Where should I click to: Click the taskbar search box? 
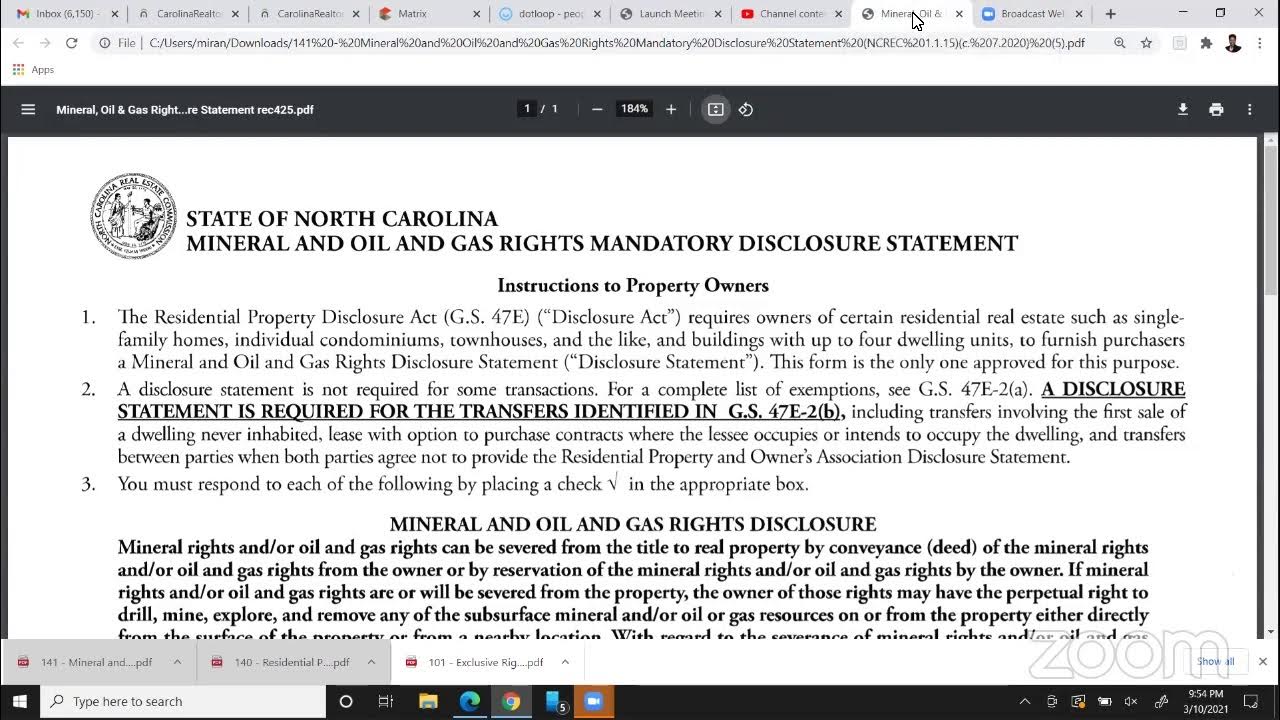tap(183, 701)
